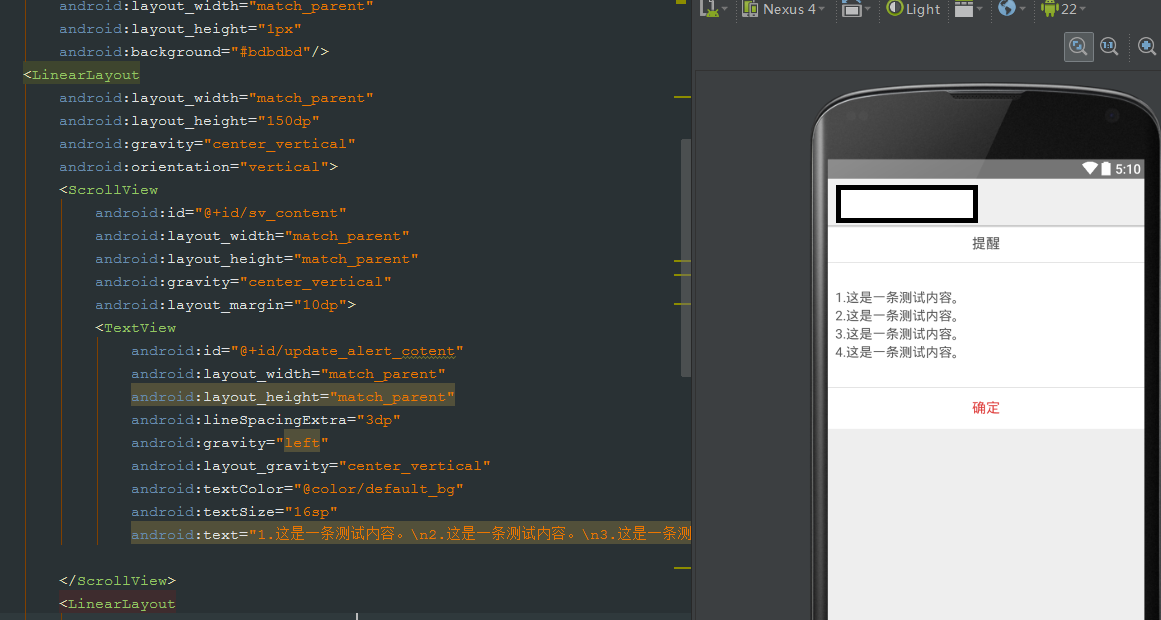This screenshot has height=620, width=1161.
Task: Click the highlighted TextView layout_height match_parent line
Action: (x=292, y=397)
